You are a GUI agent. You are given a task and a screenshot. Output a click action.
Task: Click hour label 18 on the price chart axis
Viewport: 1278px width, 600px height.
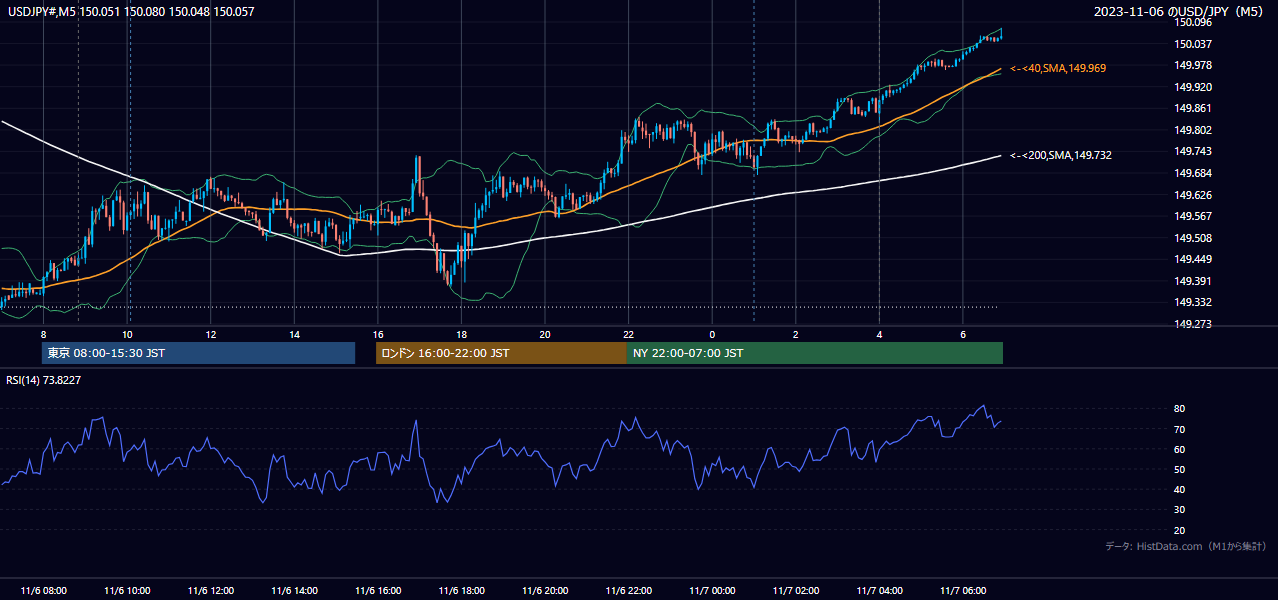point(461,334)
